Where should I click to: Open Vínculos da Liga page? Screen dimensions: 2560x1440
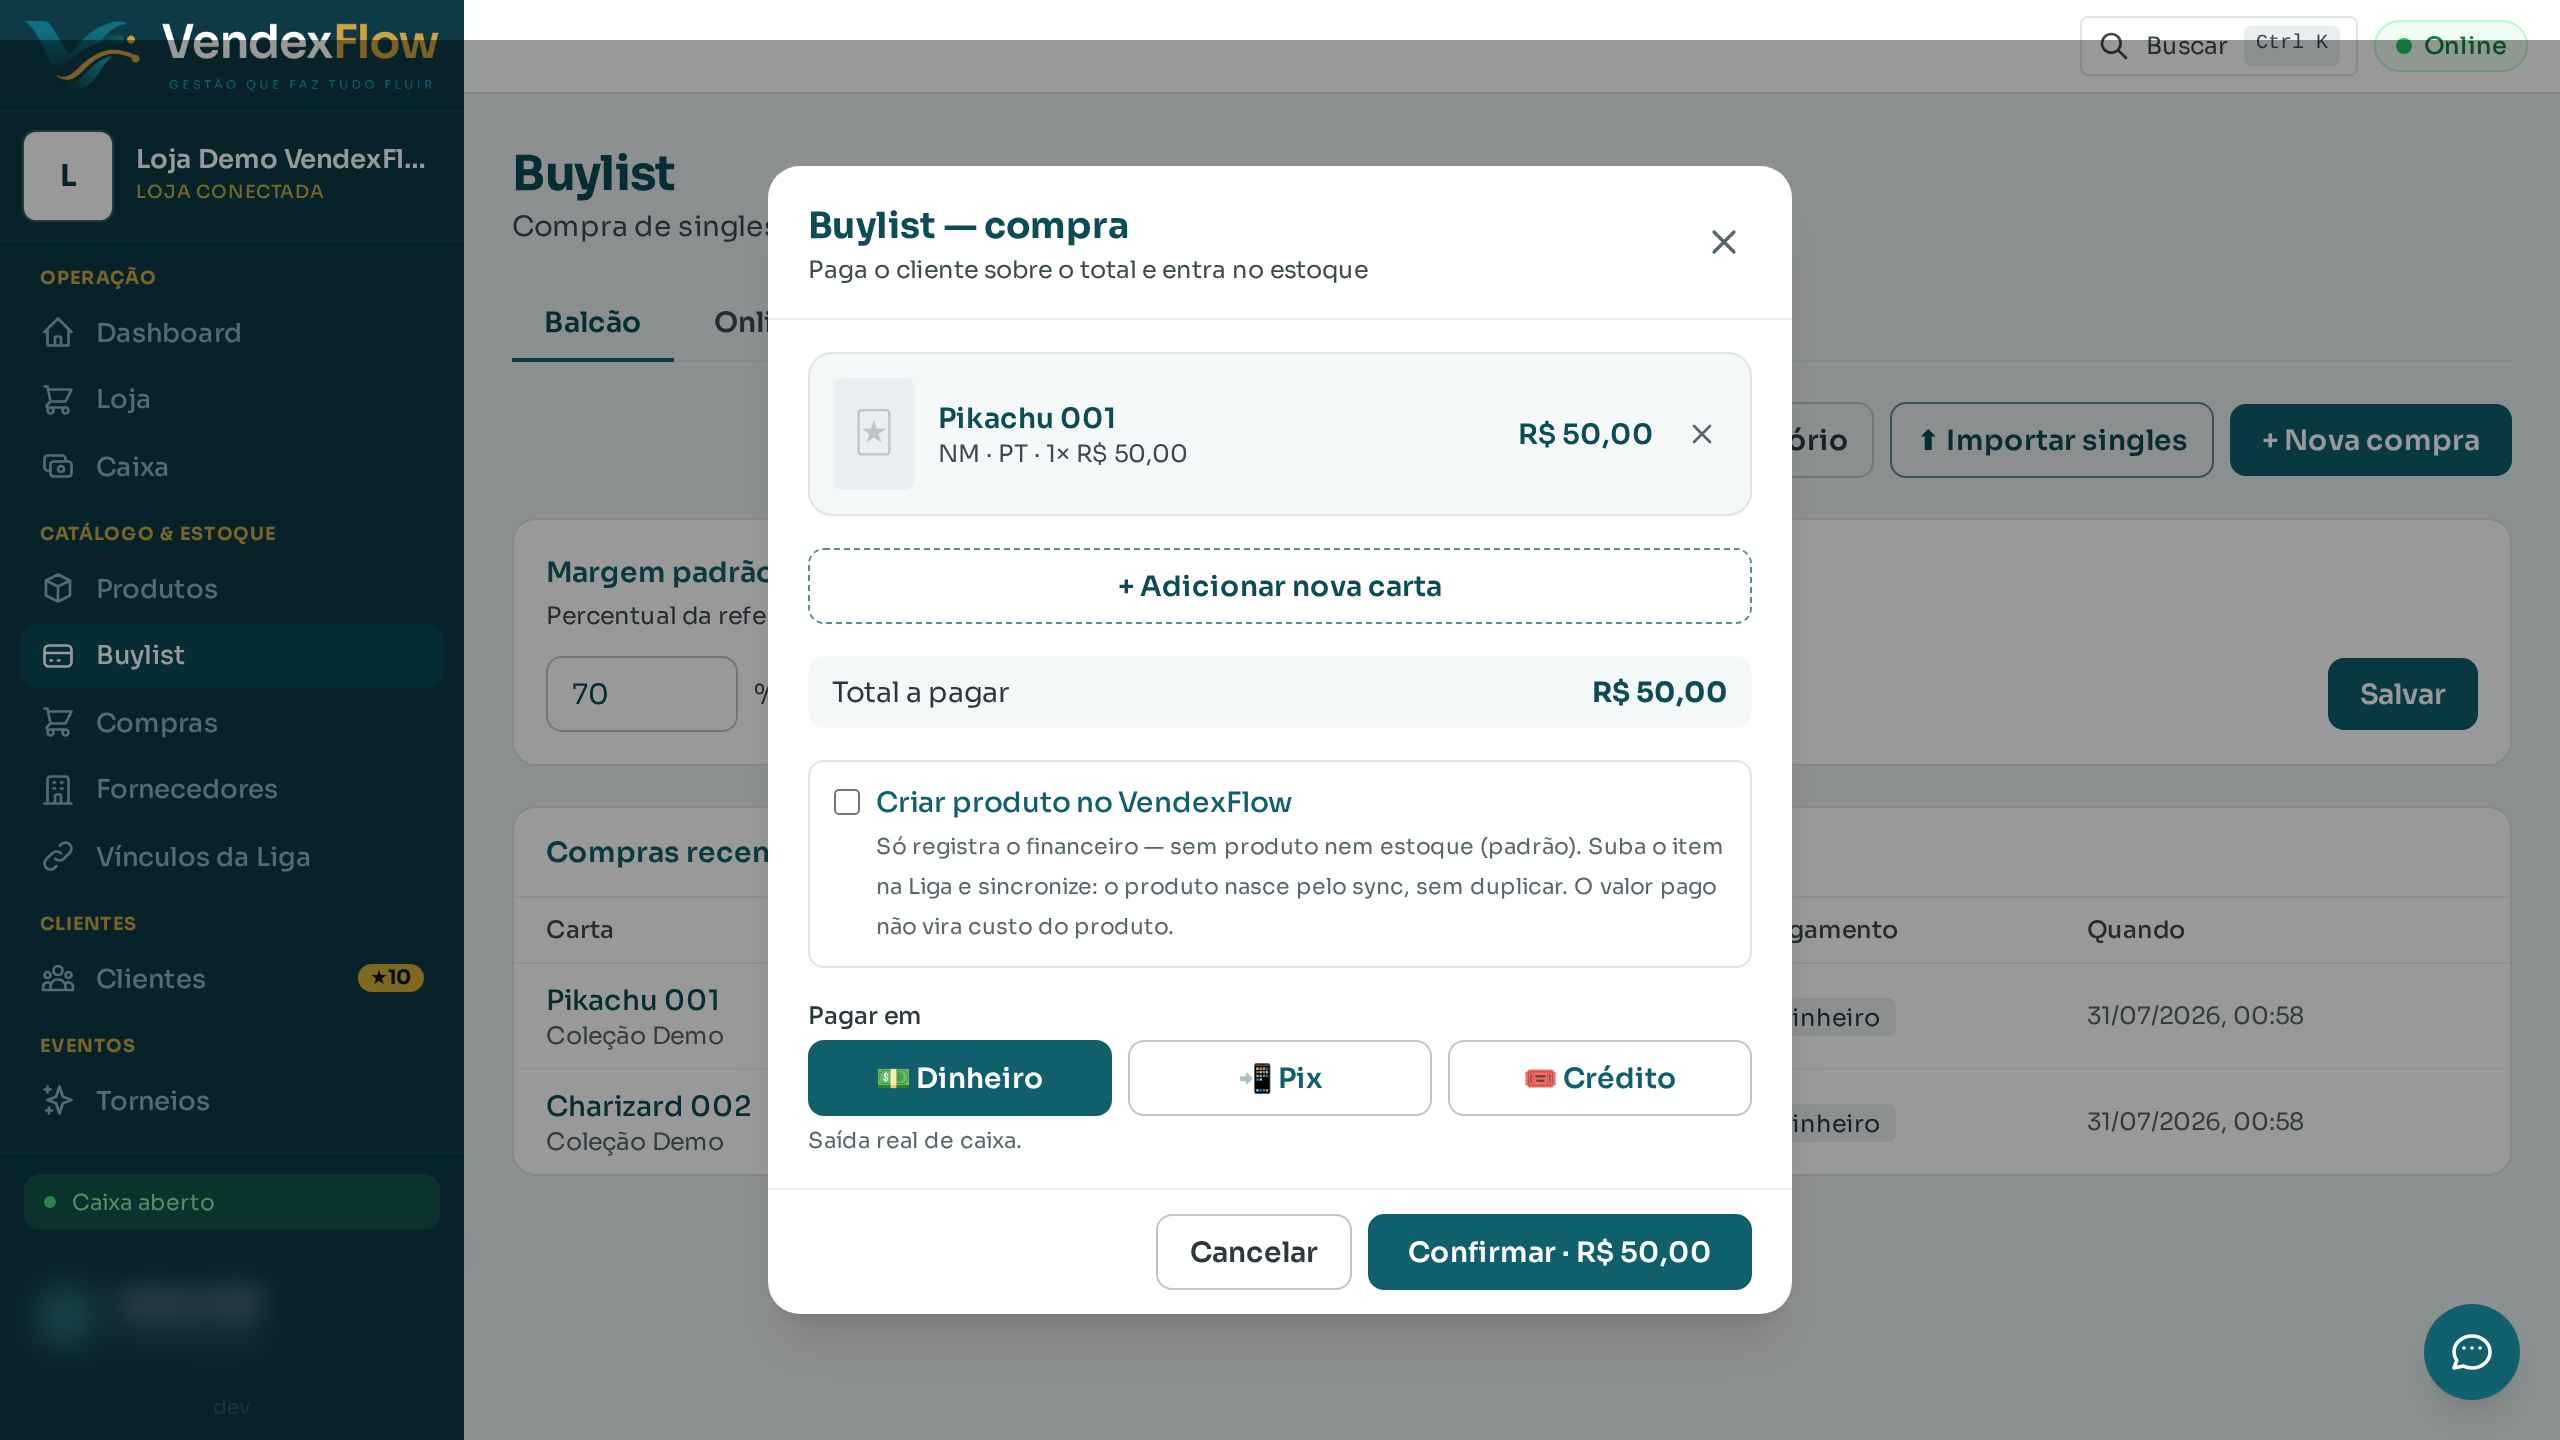click(x=232, y=857)
